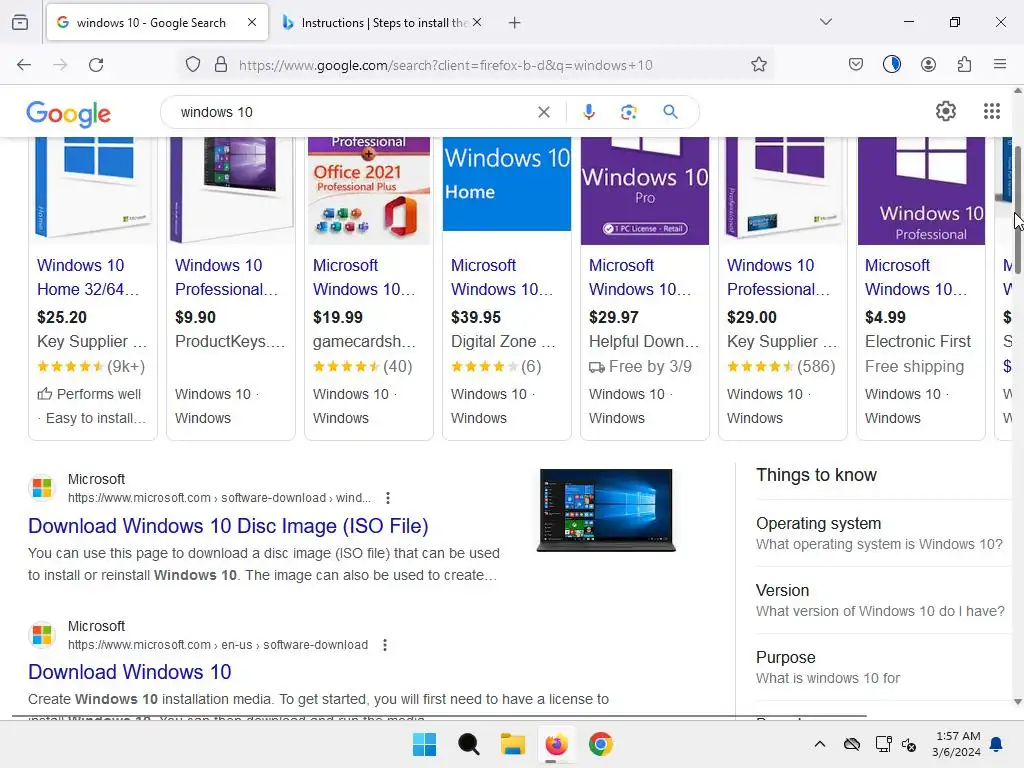The image size is (1024, 768).
Task: Open Windows Start menu
Action: pos(424,744)
